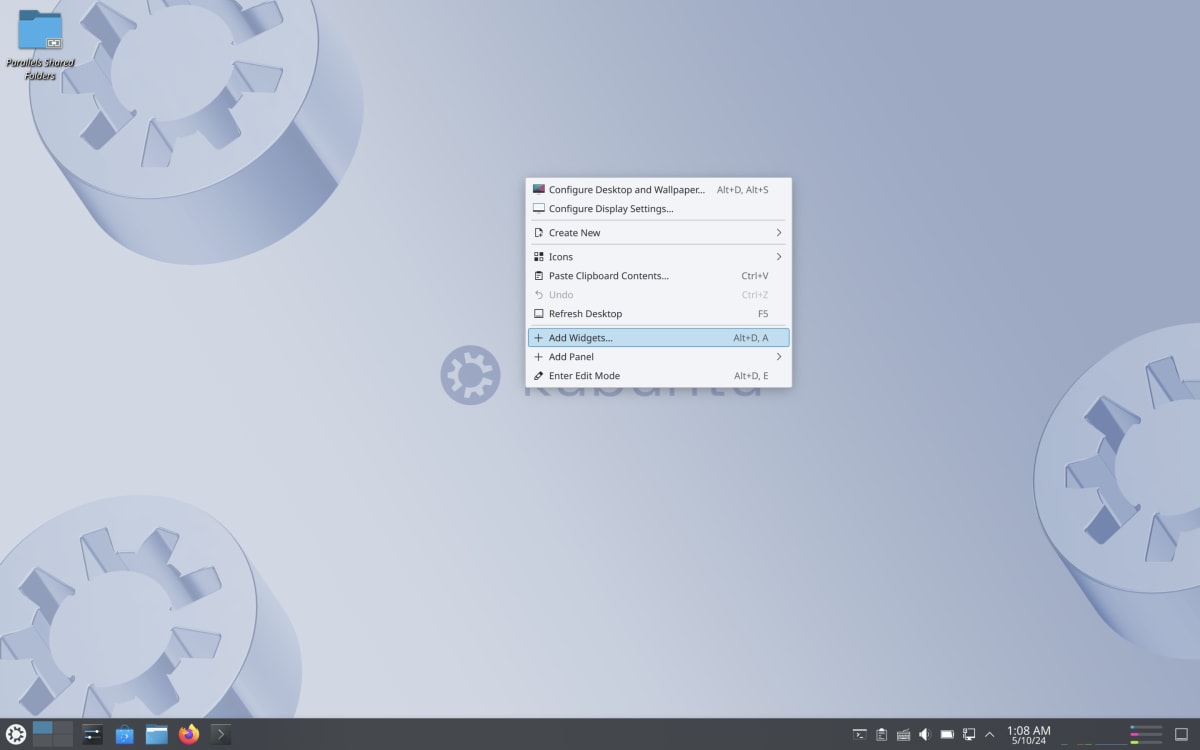
Task: Expand the Add Panel submenu
Action: [659, 357]
